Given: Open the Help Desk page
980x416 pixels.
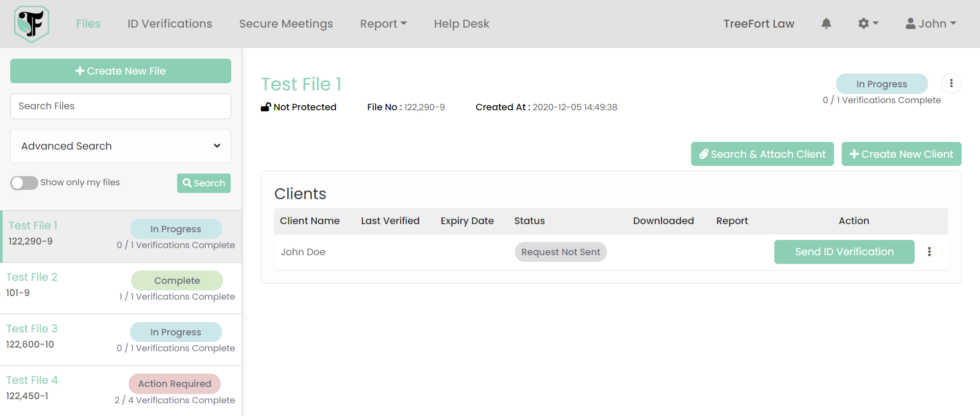Looking at the screenshot, I should click(x=461, y=24).
